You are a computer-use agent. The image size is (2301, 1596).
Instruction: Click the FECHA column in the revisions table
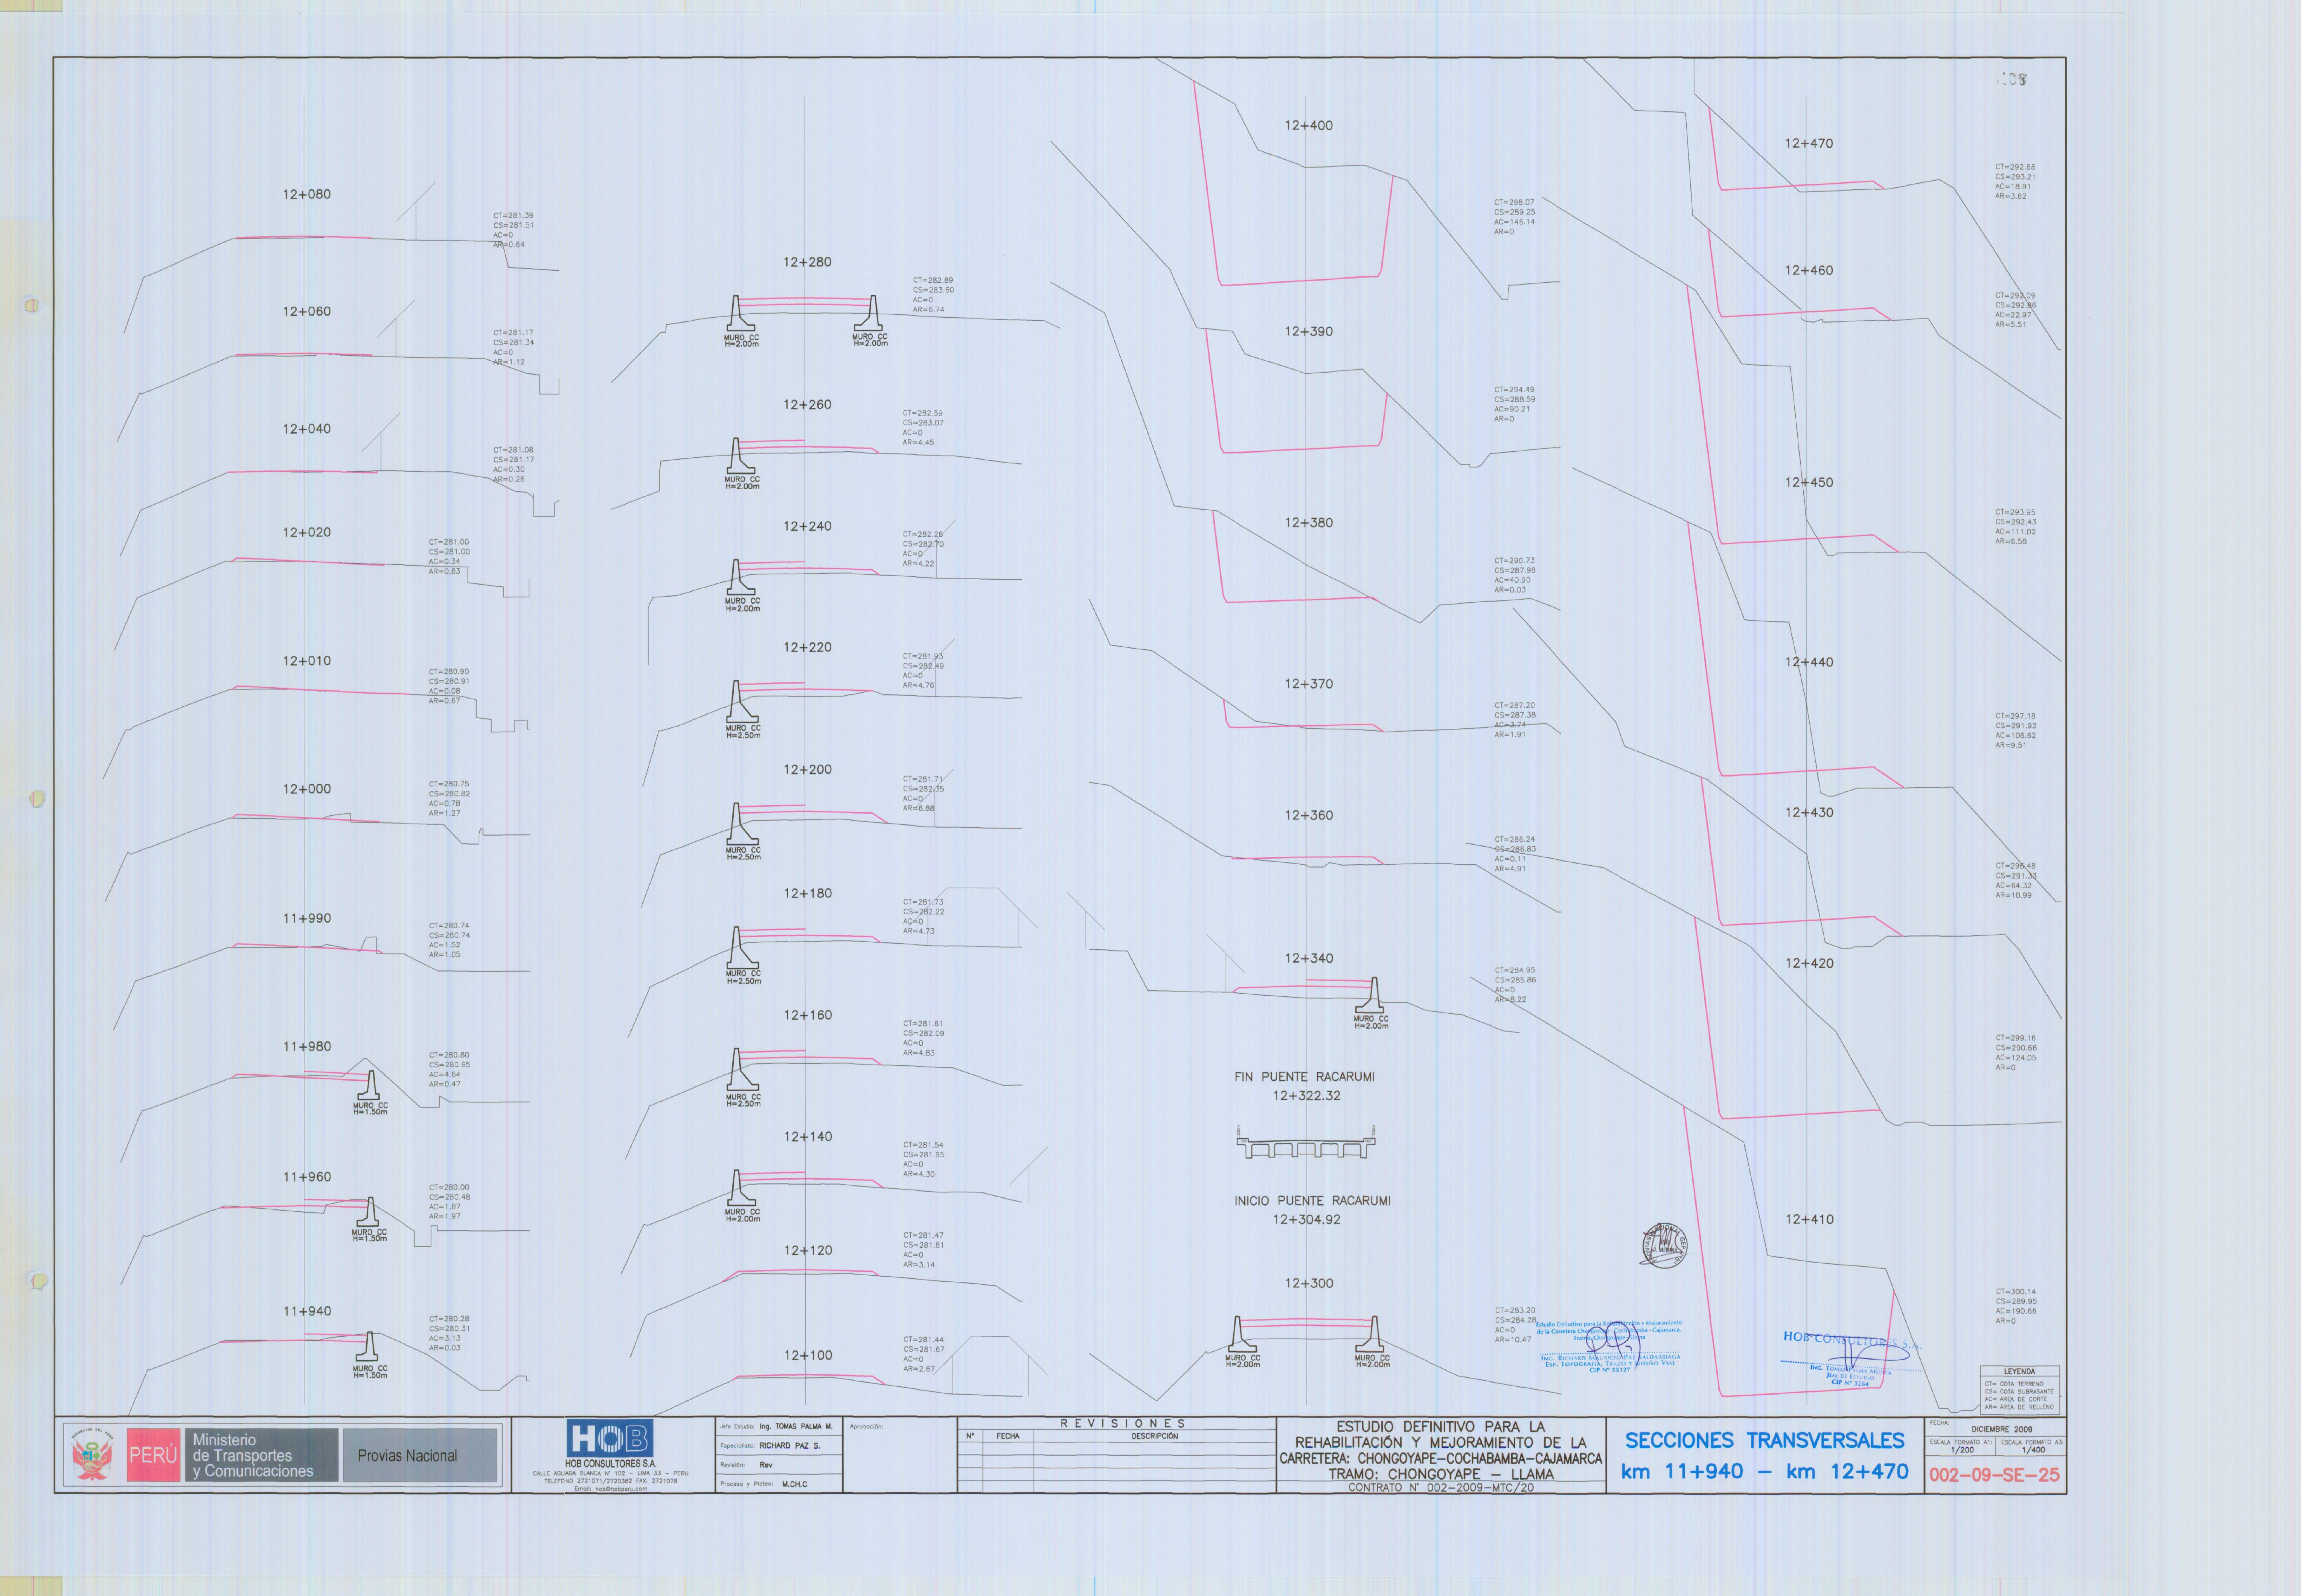pyautogui.click(x=1007, y=1436)
